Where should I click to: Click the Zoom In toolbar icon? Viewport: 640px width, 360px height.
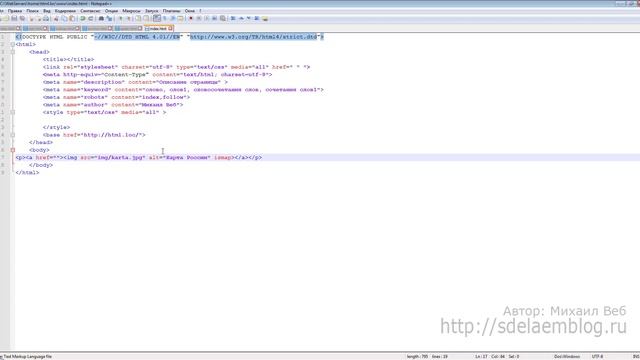[x=120, y=18]
